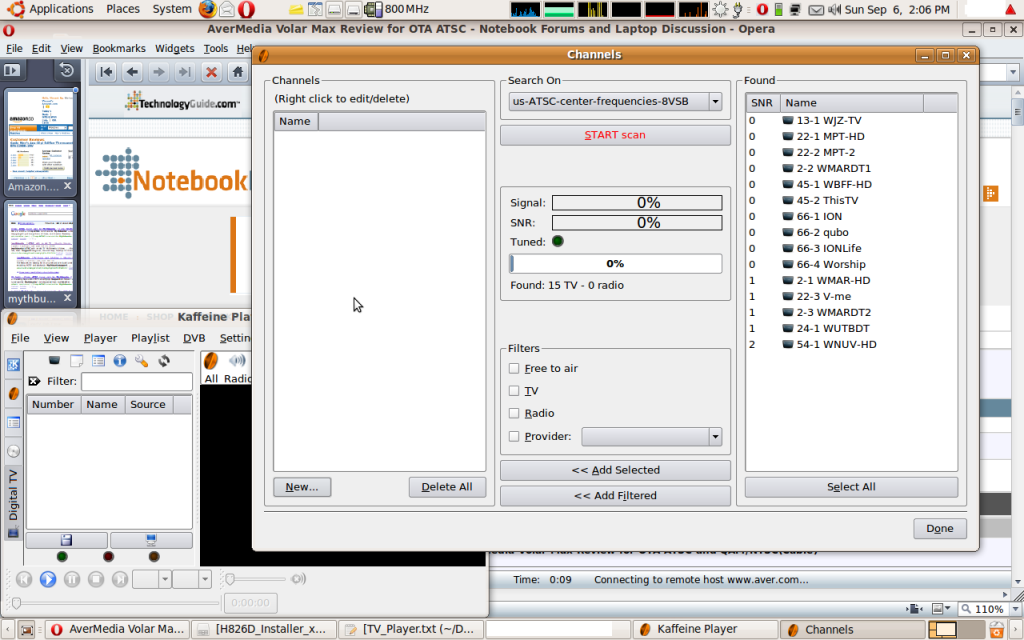Click the volume speaker icon in the system tray
The height and width of the screenshot is (640, 1024).
tap(835, 10)
